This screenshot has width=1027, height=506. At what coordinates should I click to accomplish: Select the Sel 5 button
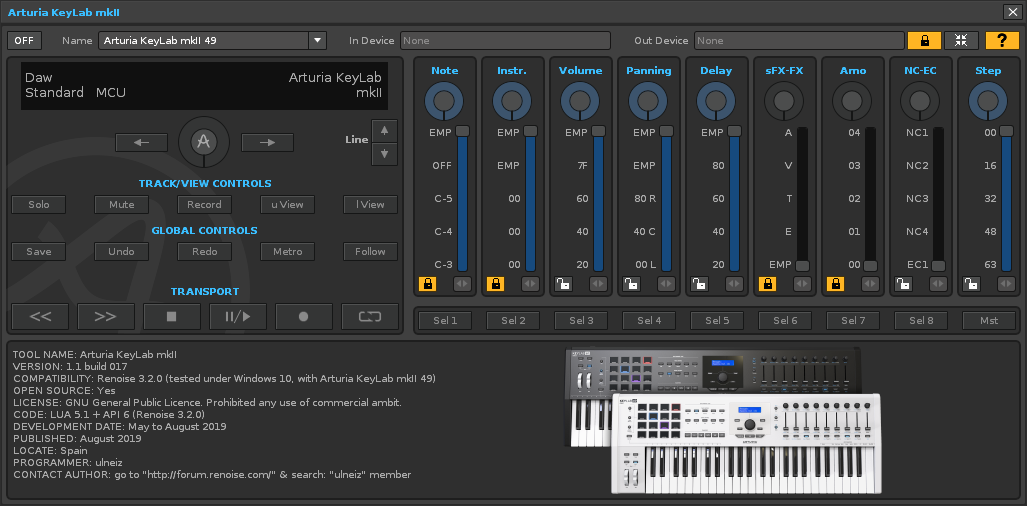pos(717,321)
